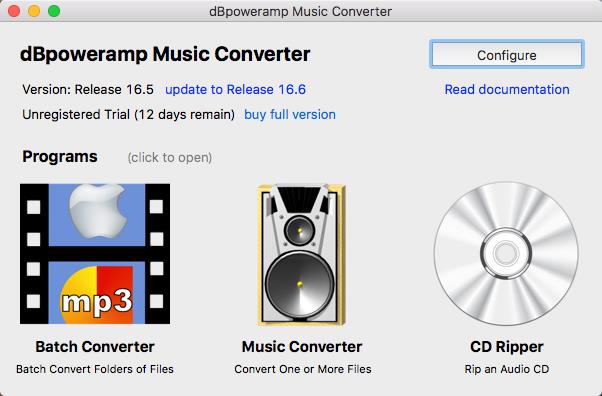Minimize the window with the yellow button

tap(34, 11)
